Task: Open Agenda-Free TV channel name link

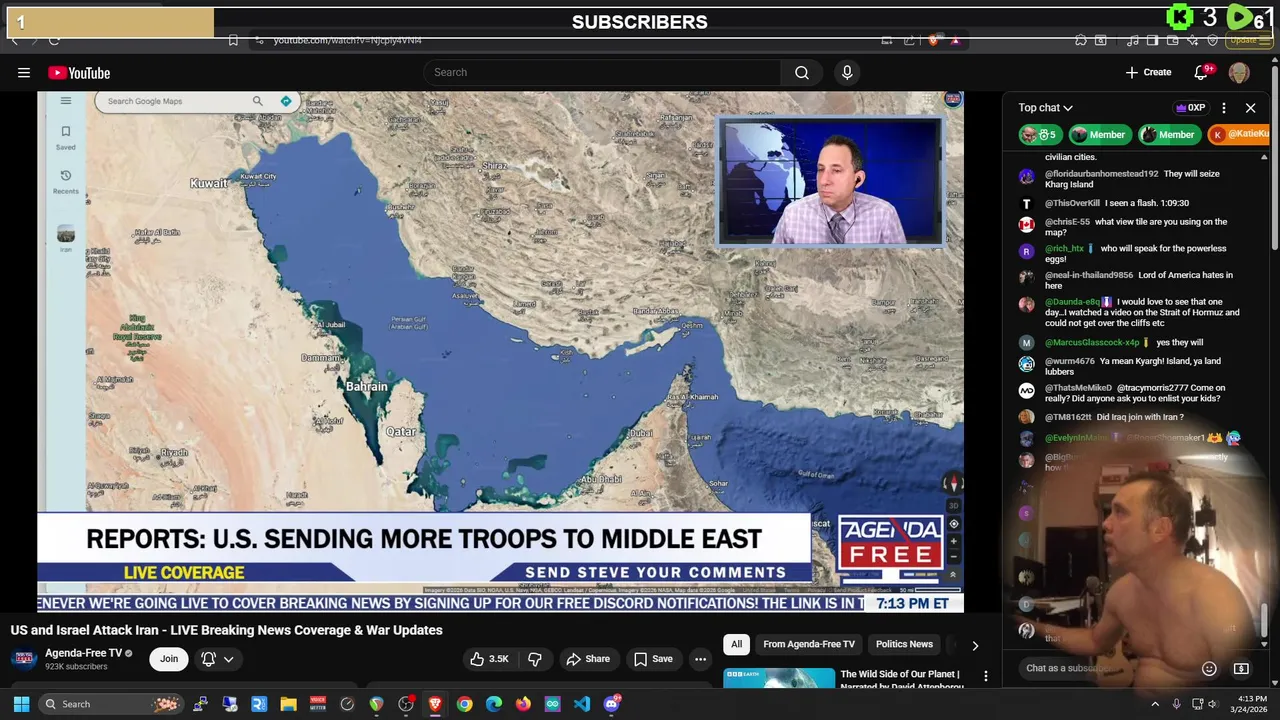Action: click(83, 653)
